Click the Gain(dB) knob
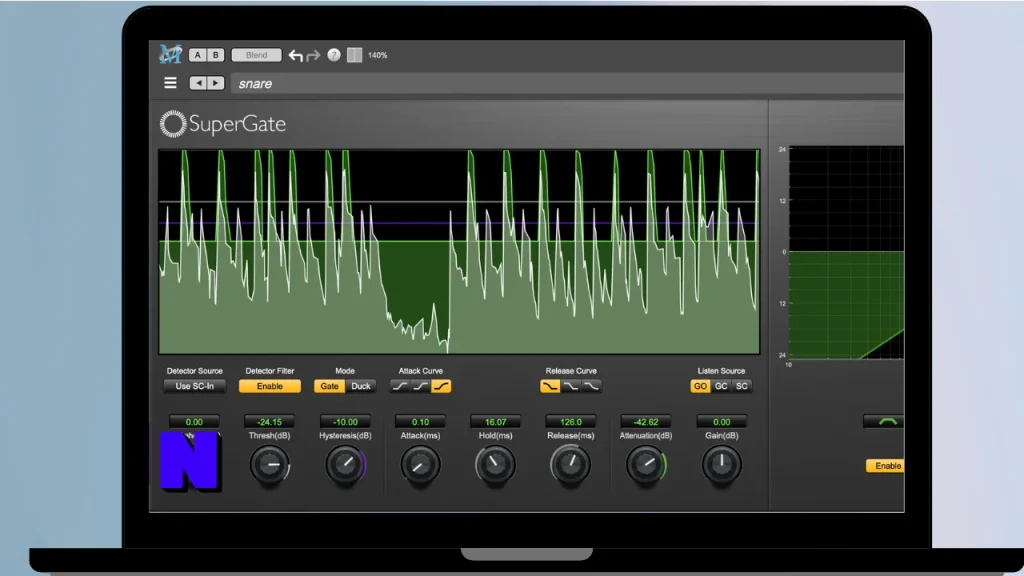The width and height of the screenshot is (1024, 576). (x=722, y=465)
